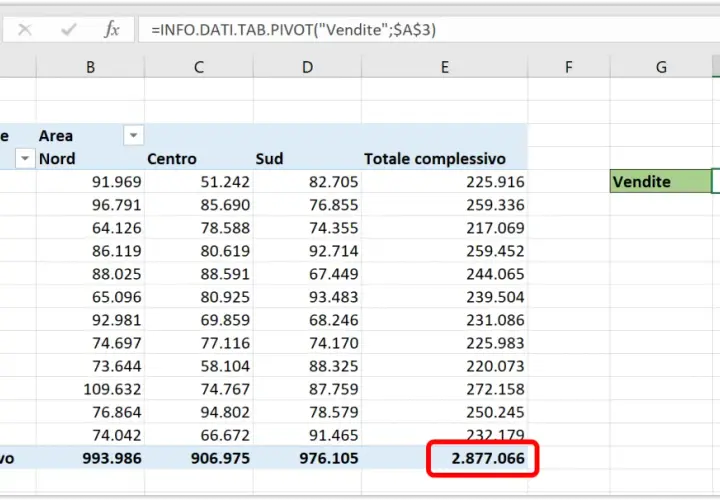The width and height of the screenshot is (720, 500).
Task: Click cell with value 74.355
Action: coord(307,228)
